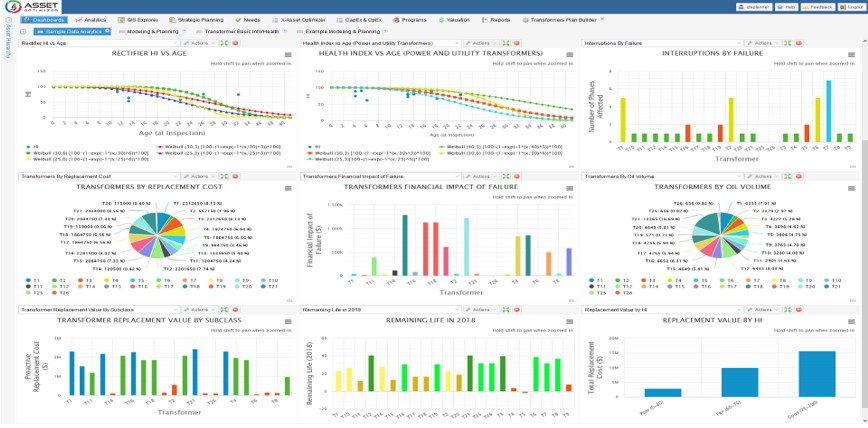
Task: Open chart menu for Interruptions By Failure
Action: pos(852,53)
